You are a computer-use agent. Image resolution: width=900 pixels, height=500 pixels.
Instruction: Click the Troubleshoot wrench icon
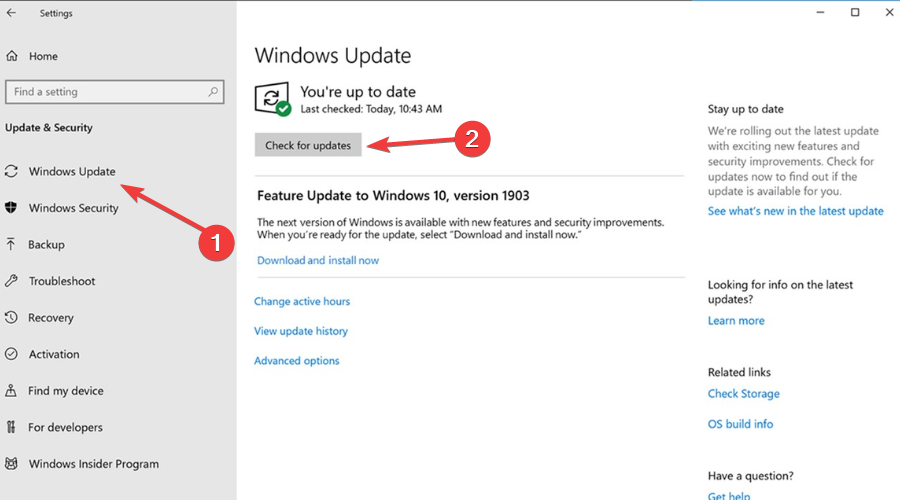tap(11, 281)
